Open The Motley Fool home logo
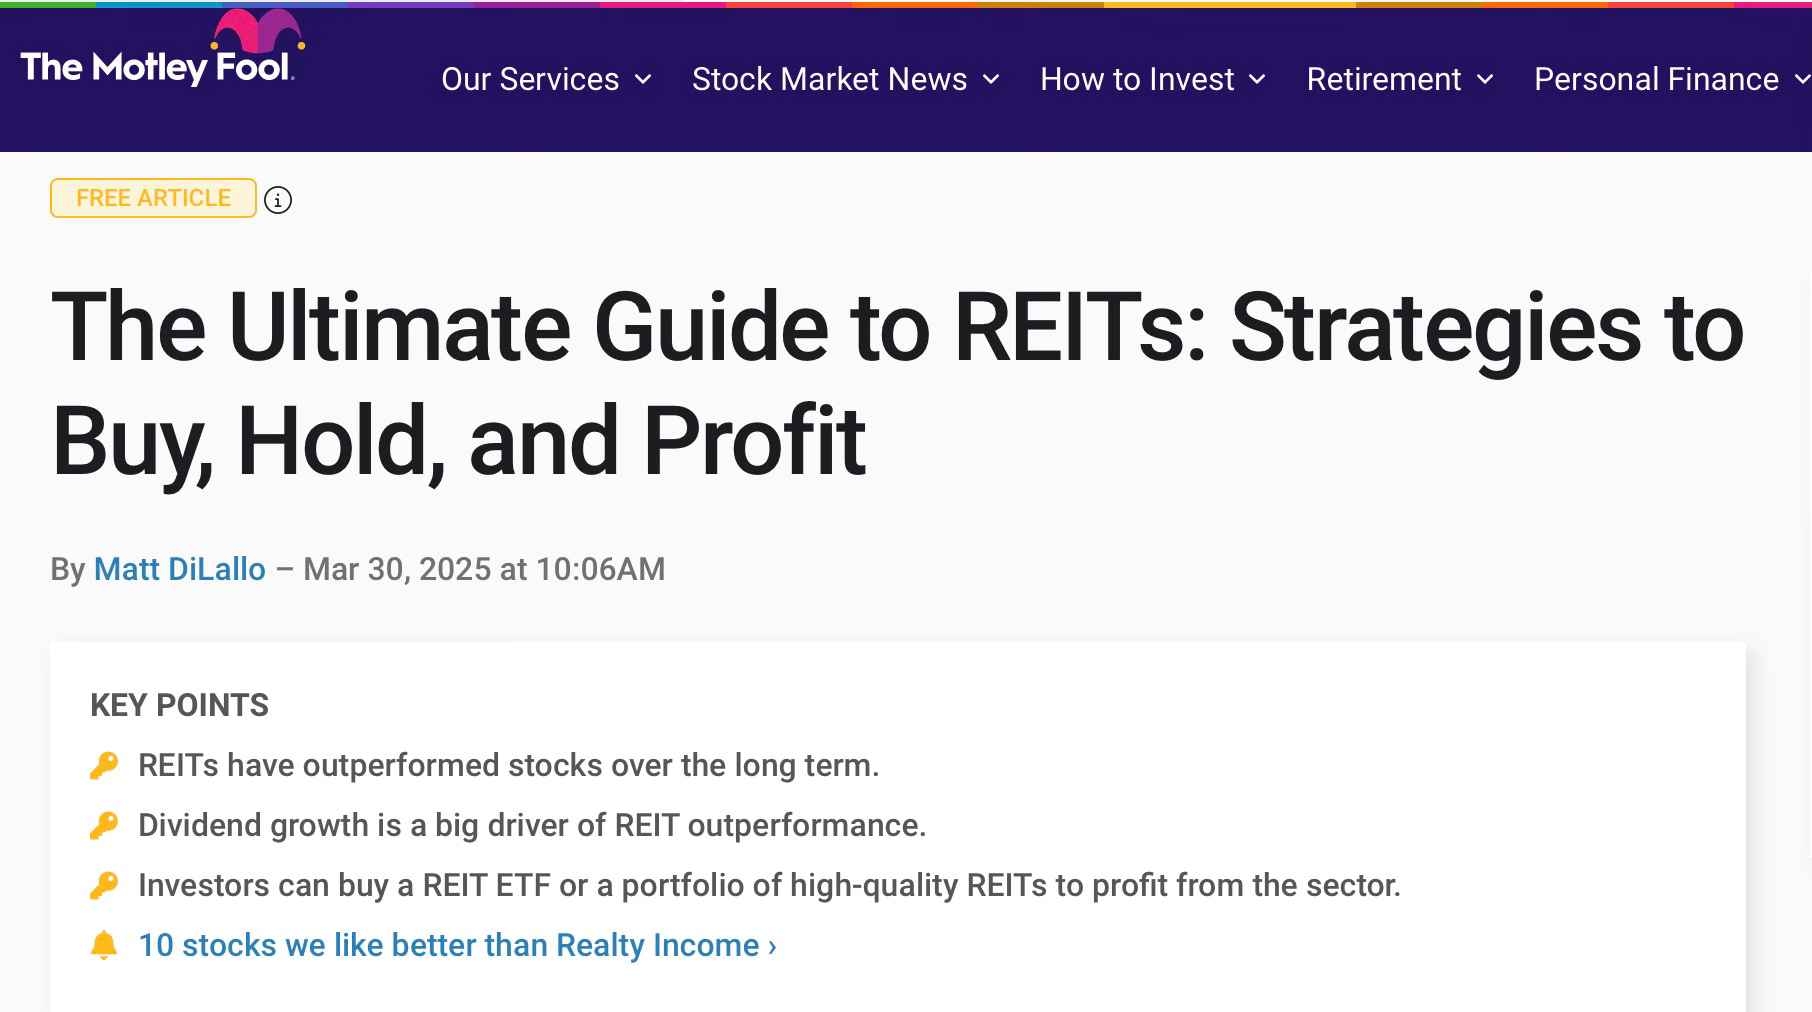 point(162,49)
